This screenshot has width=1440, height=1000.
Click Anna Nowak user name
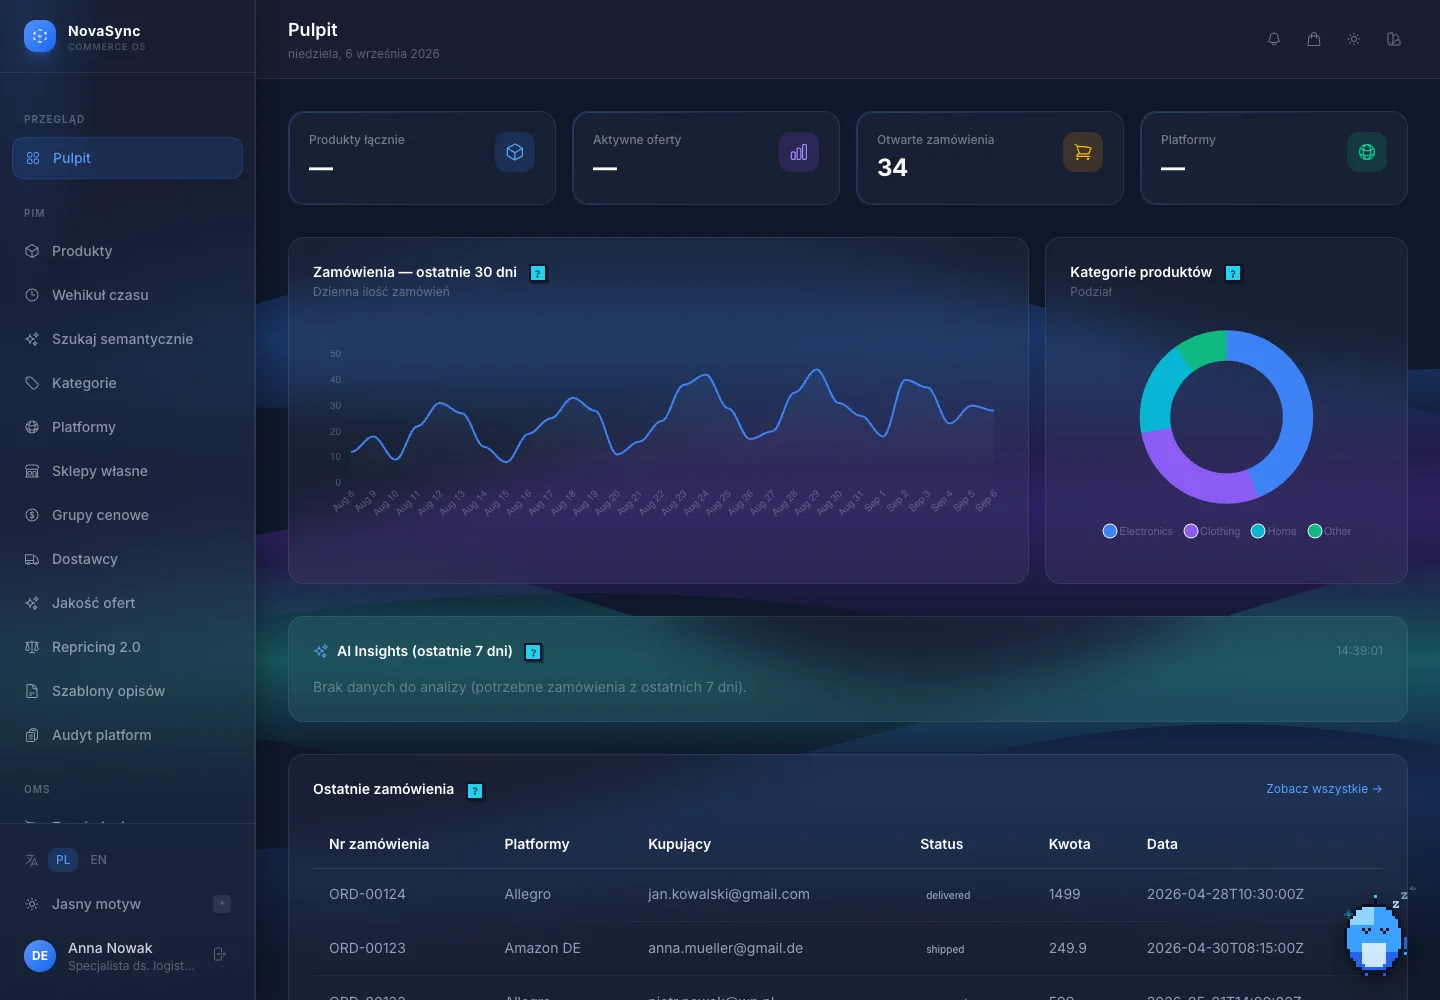click(x=110, y=948)
